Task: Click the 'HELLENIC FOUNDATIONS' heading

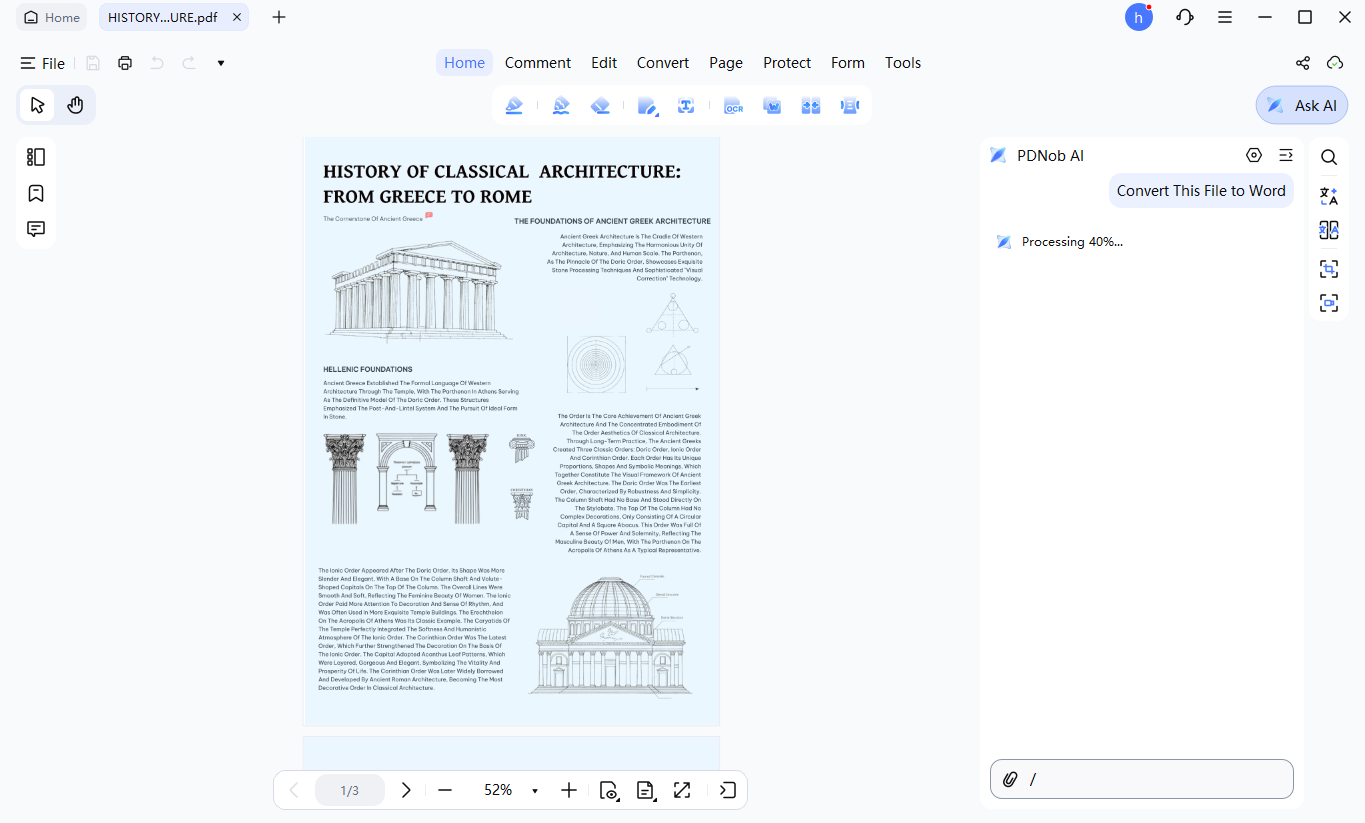Action: tap(368, 369)
